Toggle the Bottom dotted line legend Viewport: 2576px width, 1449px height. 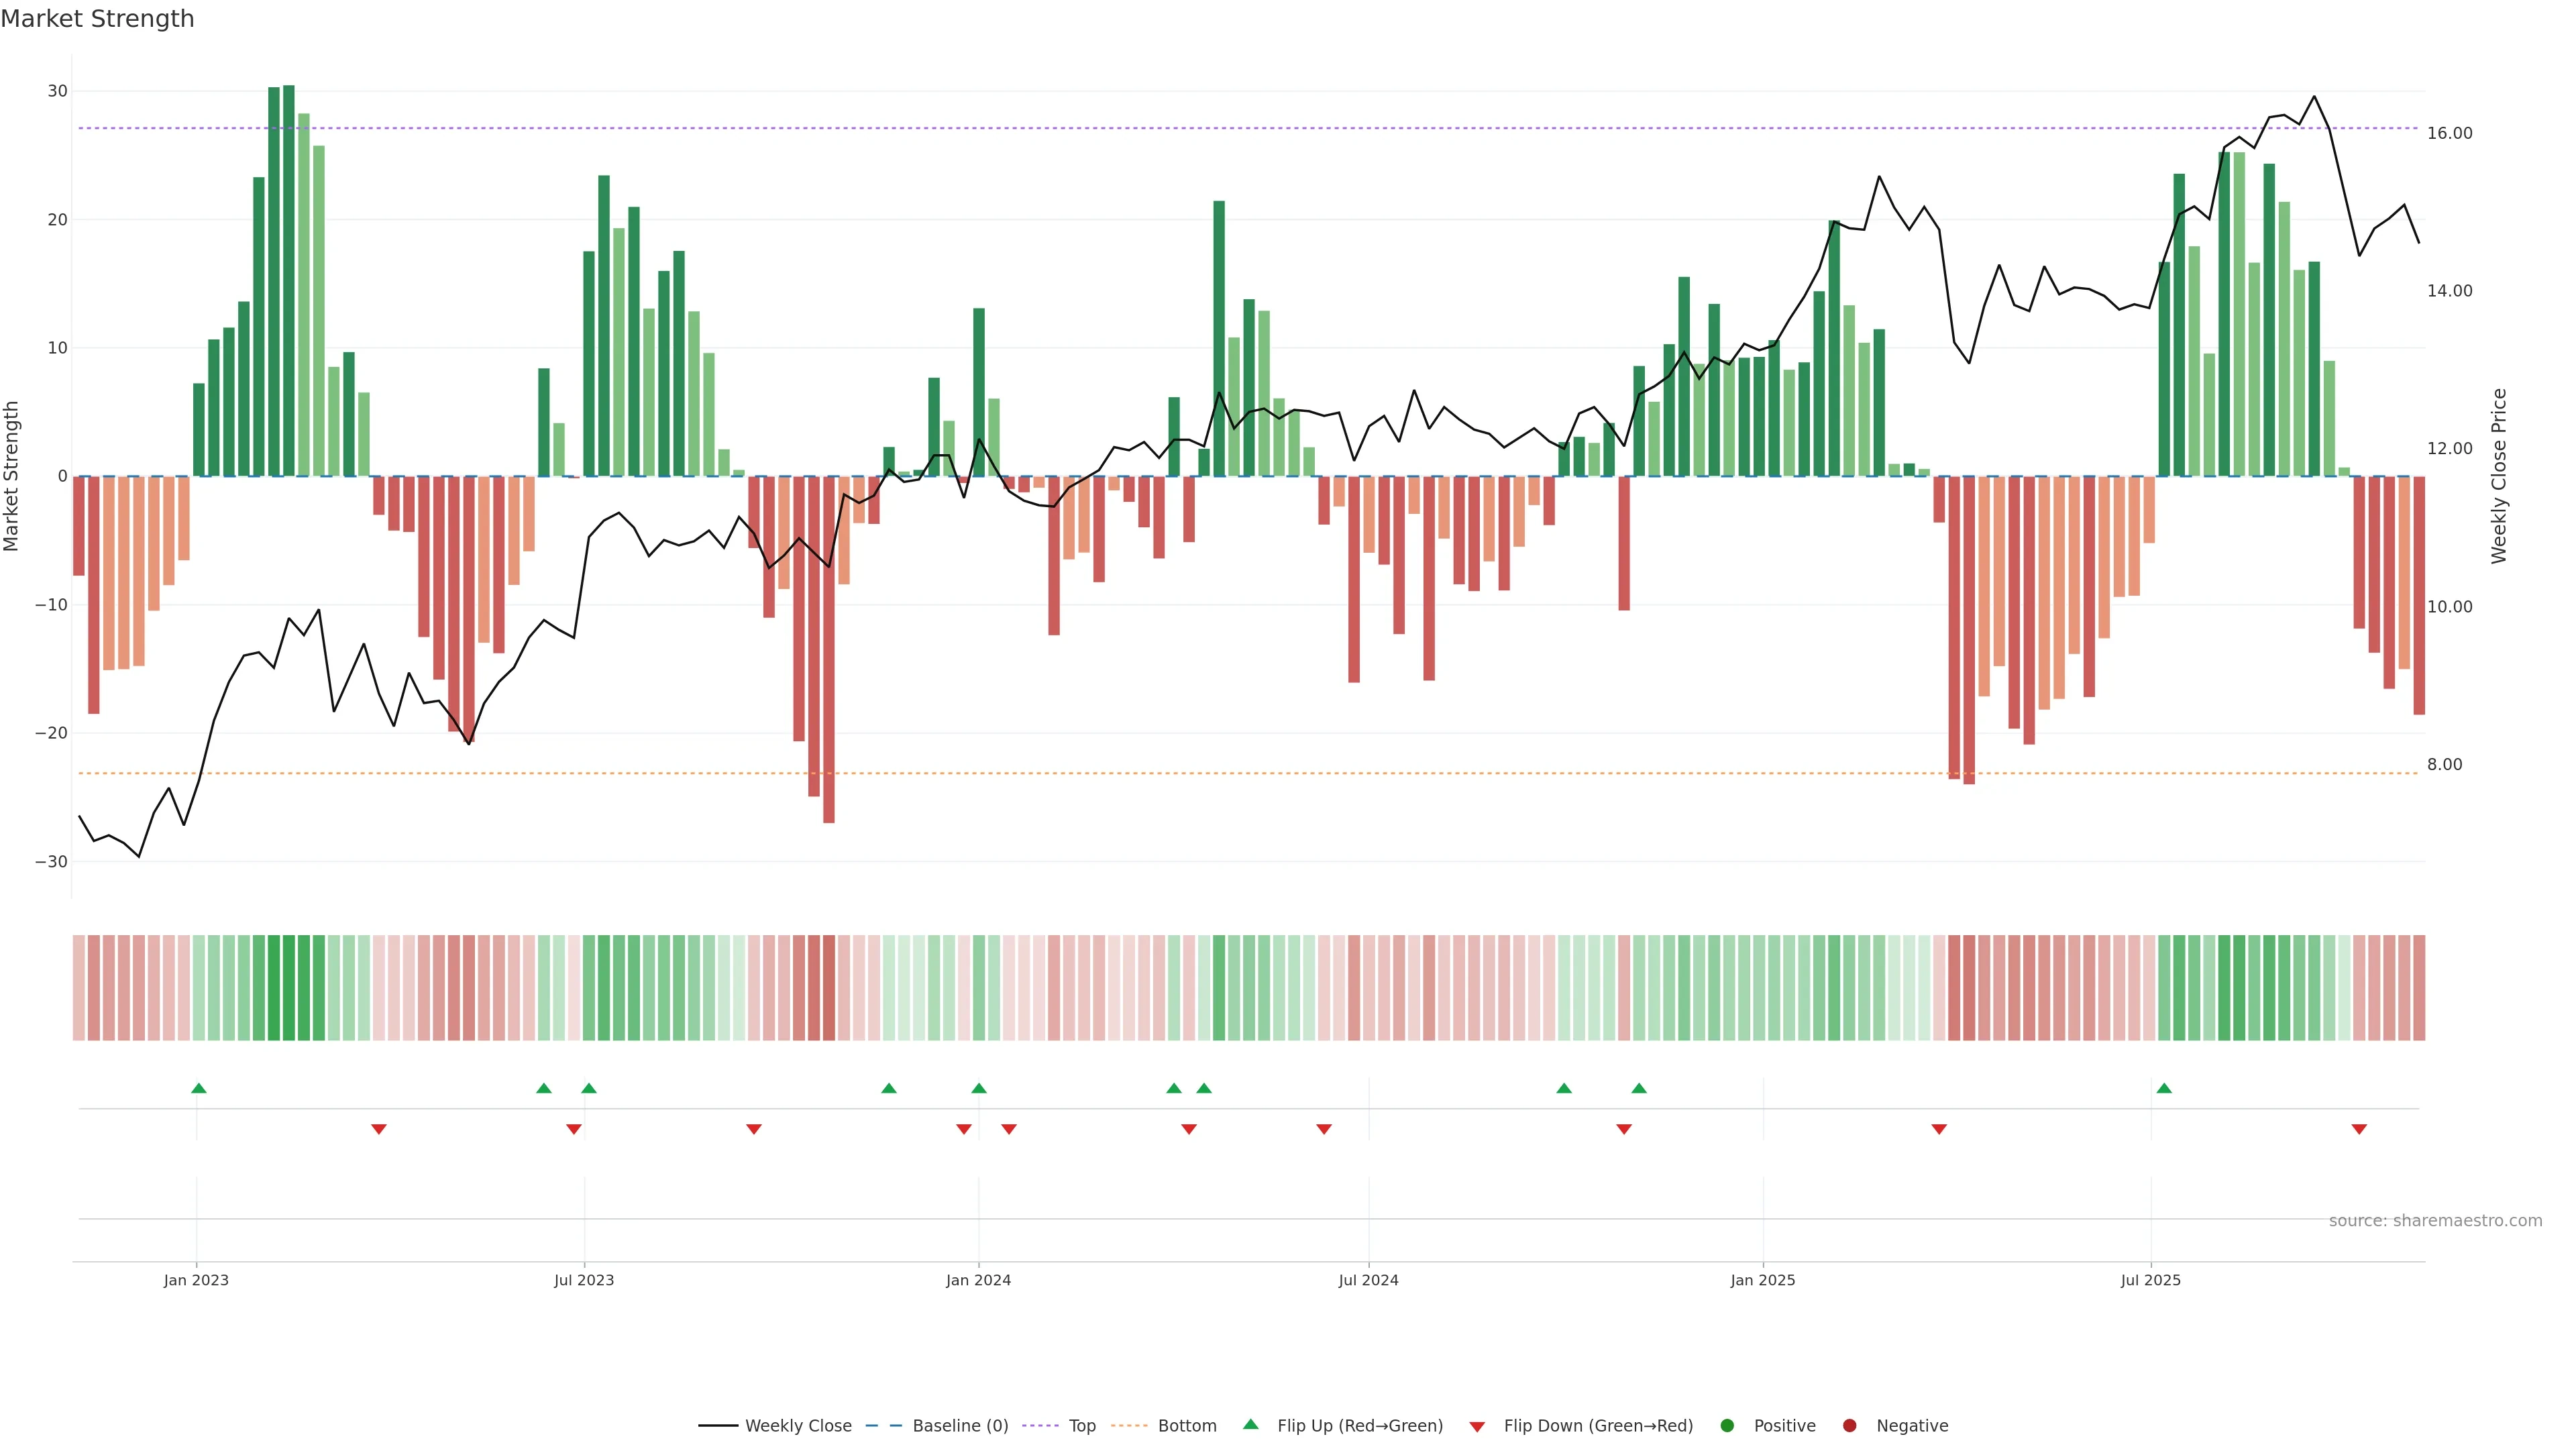[1129, 1425]
